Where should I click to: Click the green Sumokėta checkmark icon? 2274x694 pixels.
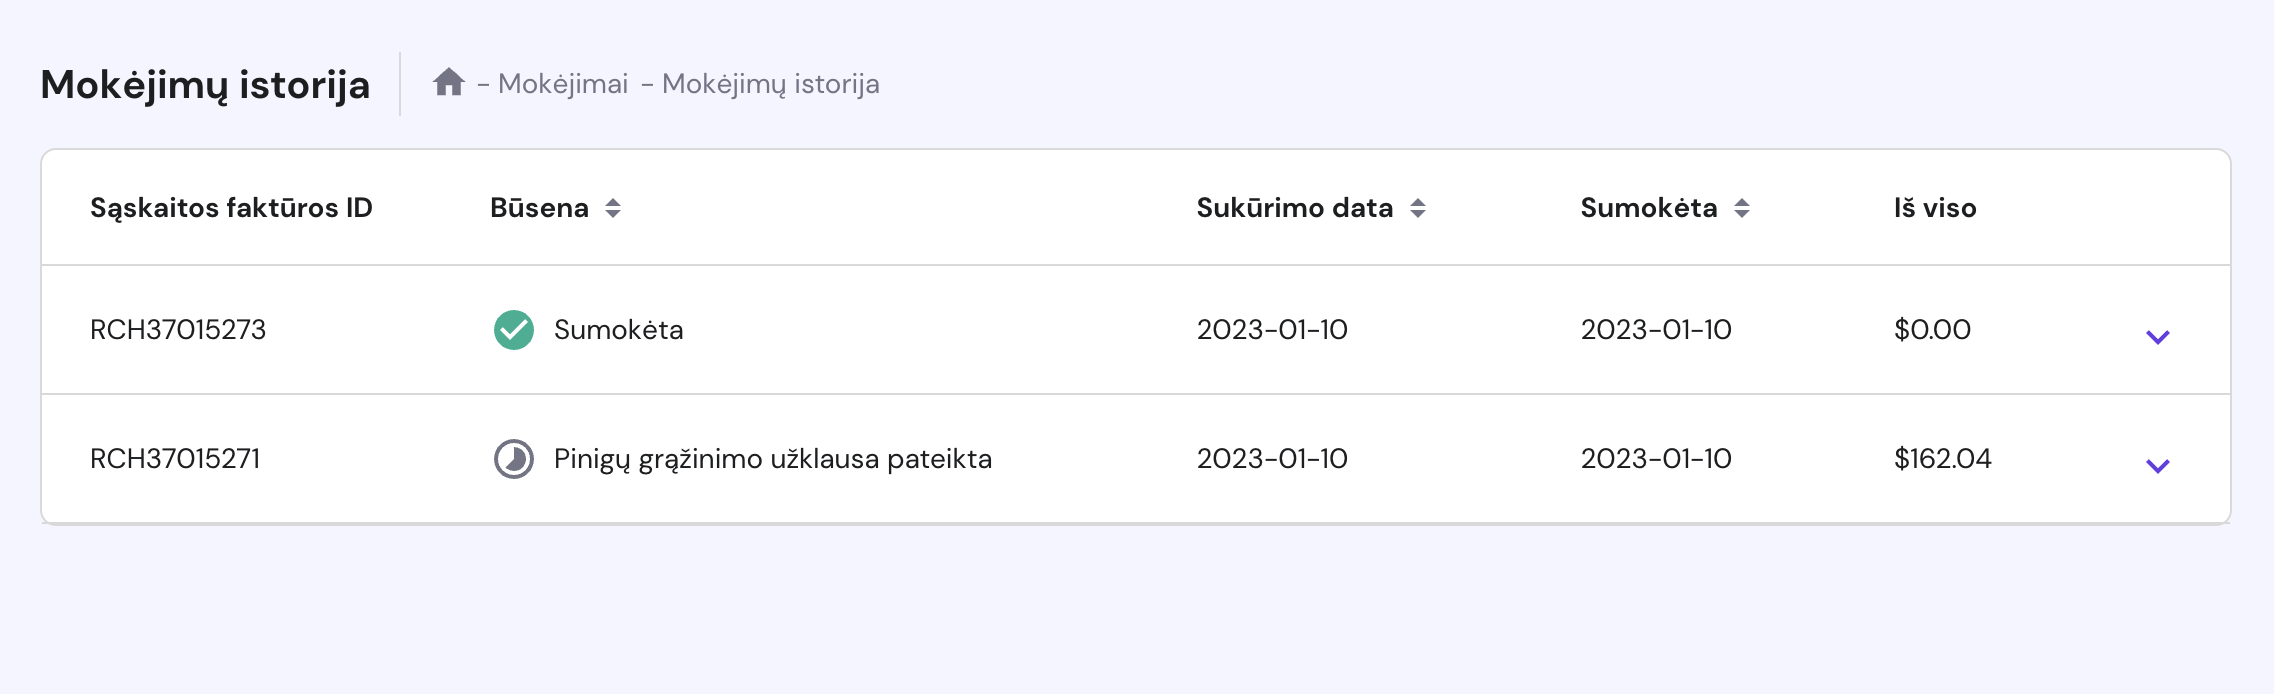tap(514, 330)
